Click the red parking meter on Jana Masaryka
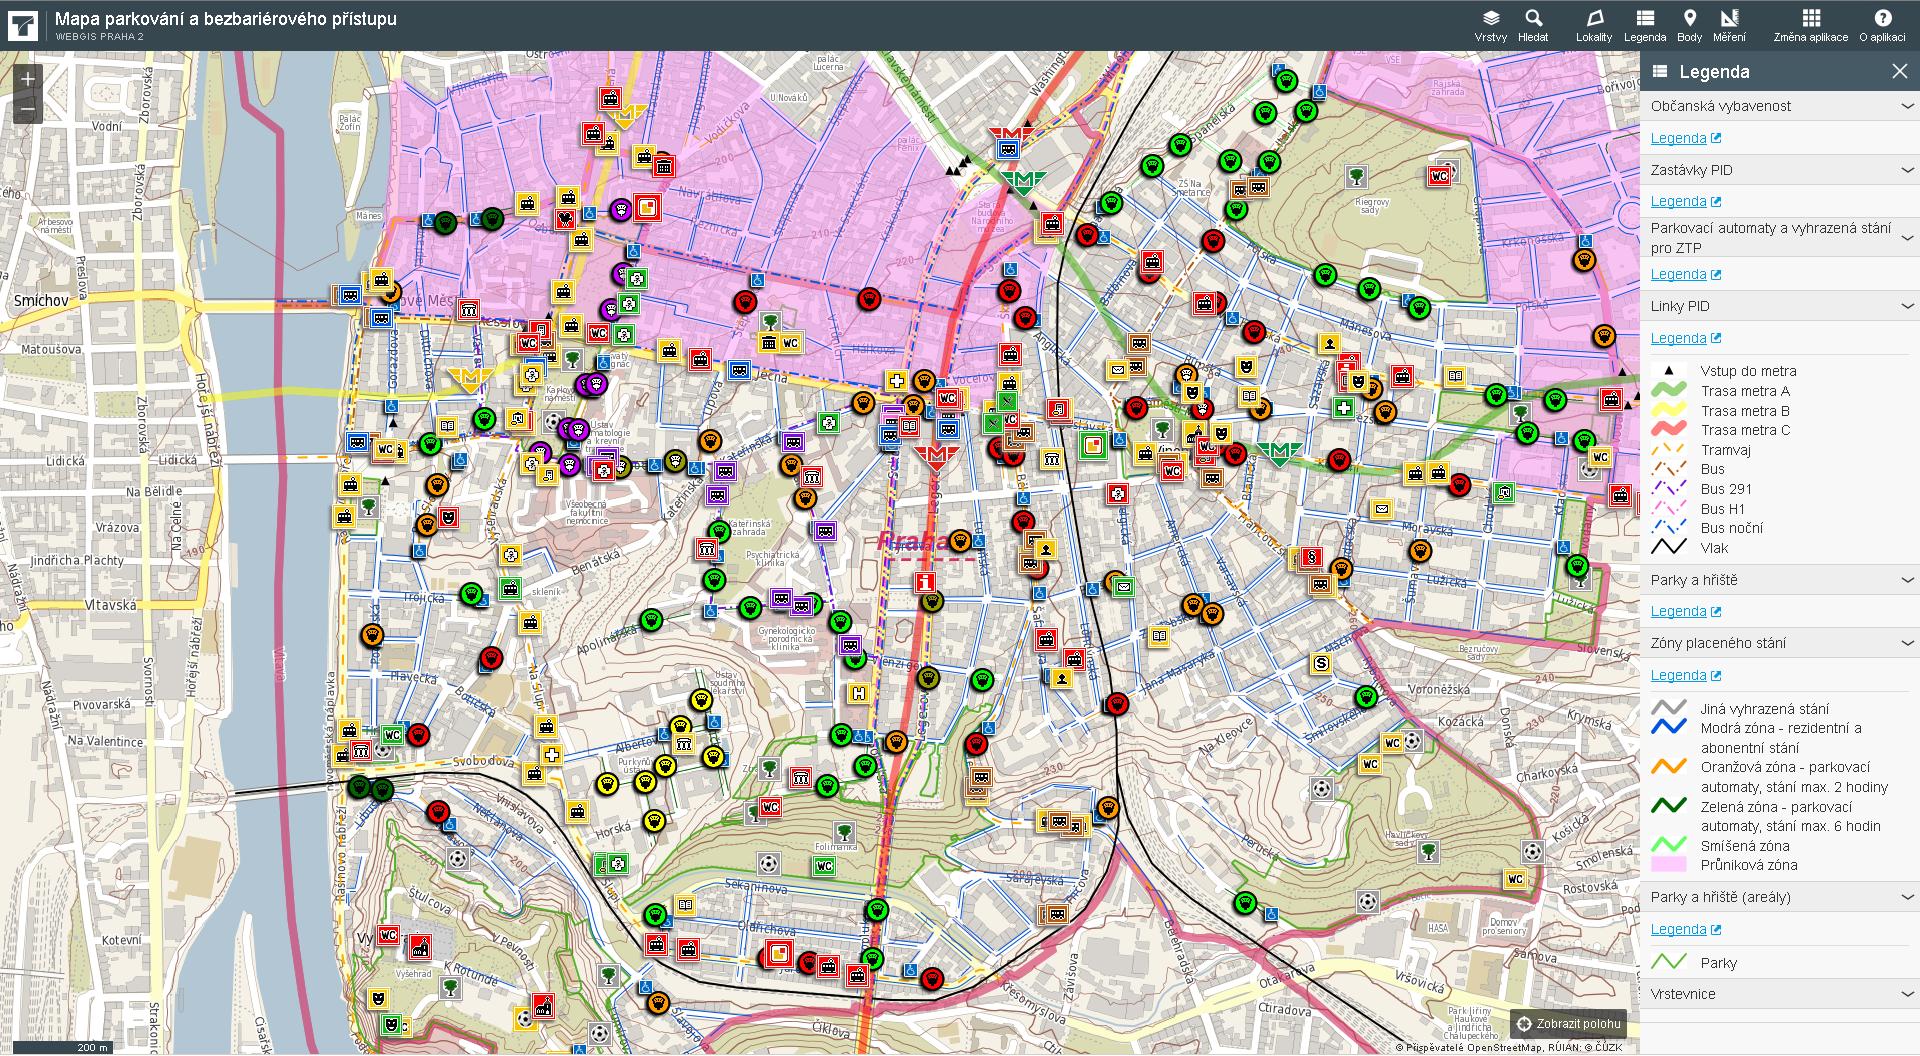 (1117, 704)
